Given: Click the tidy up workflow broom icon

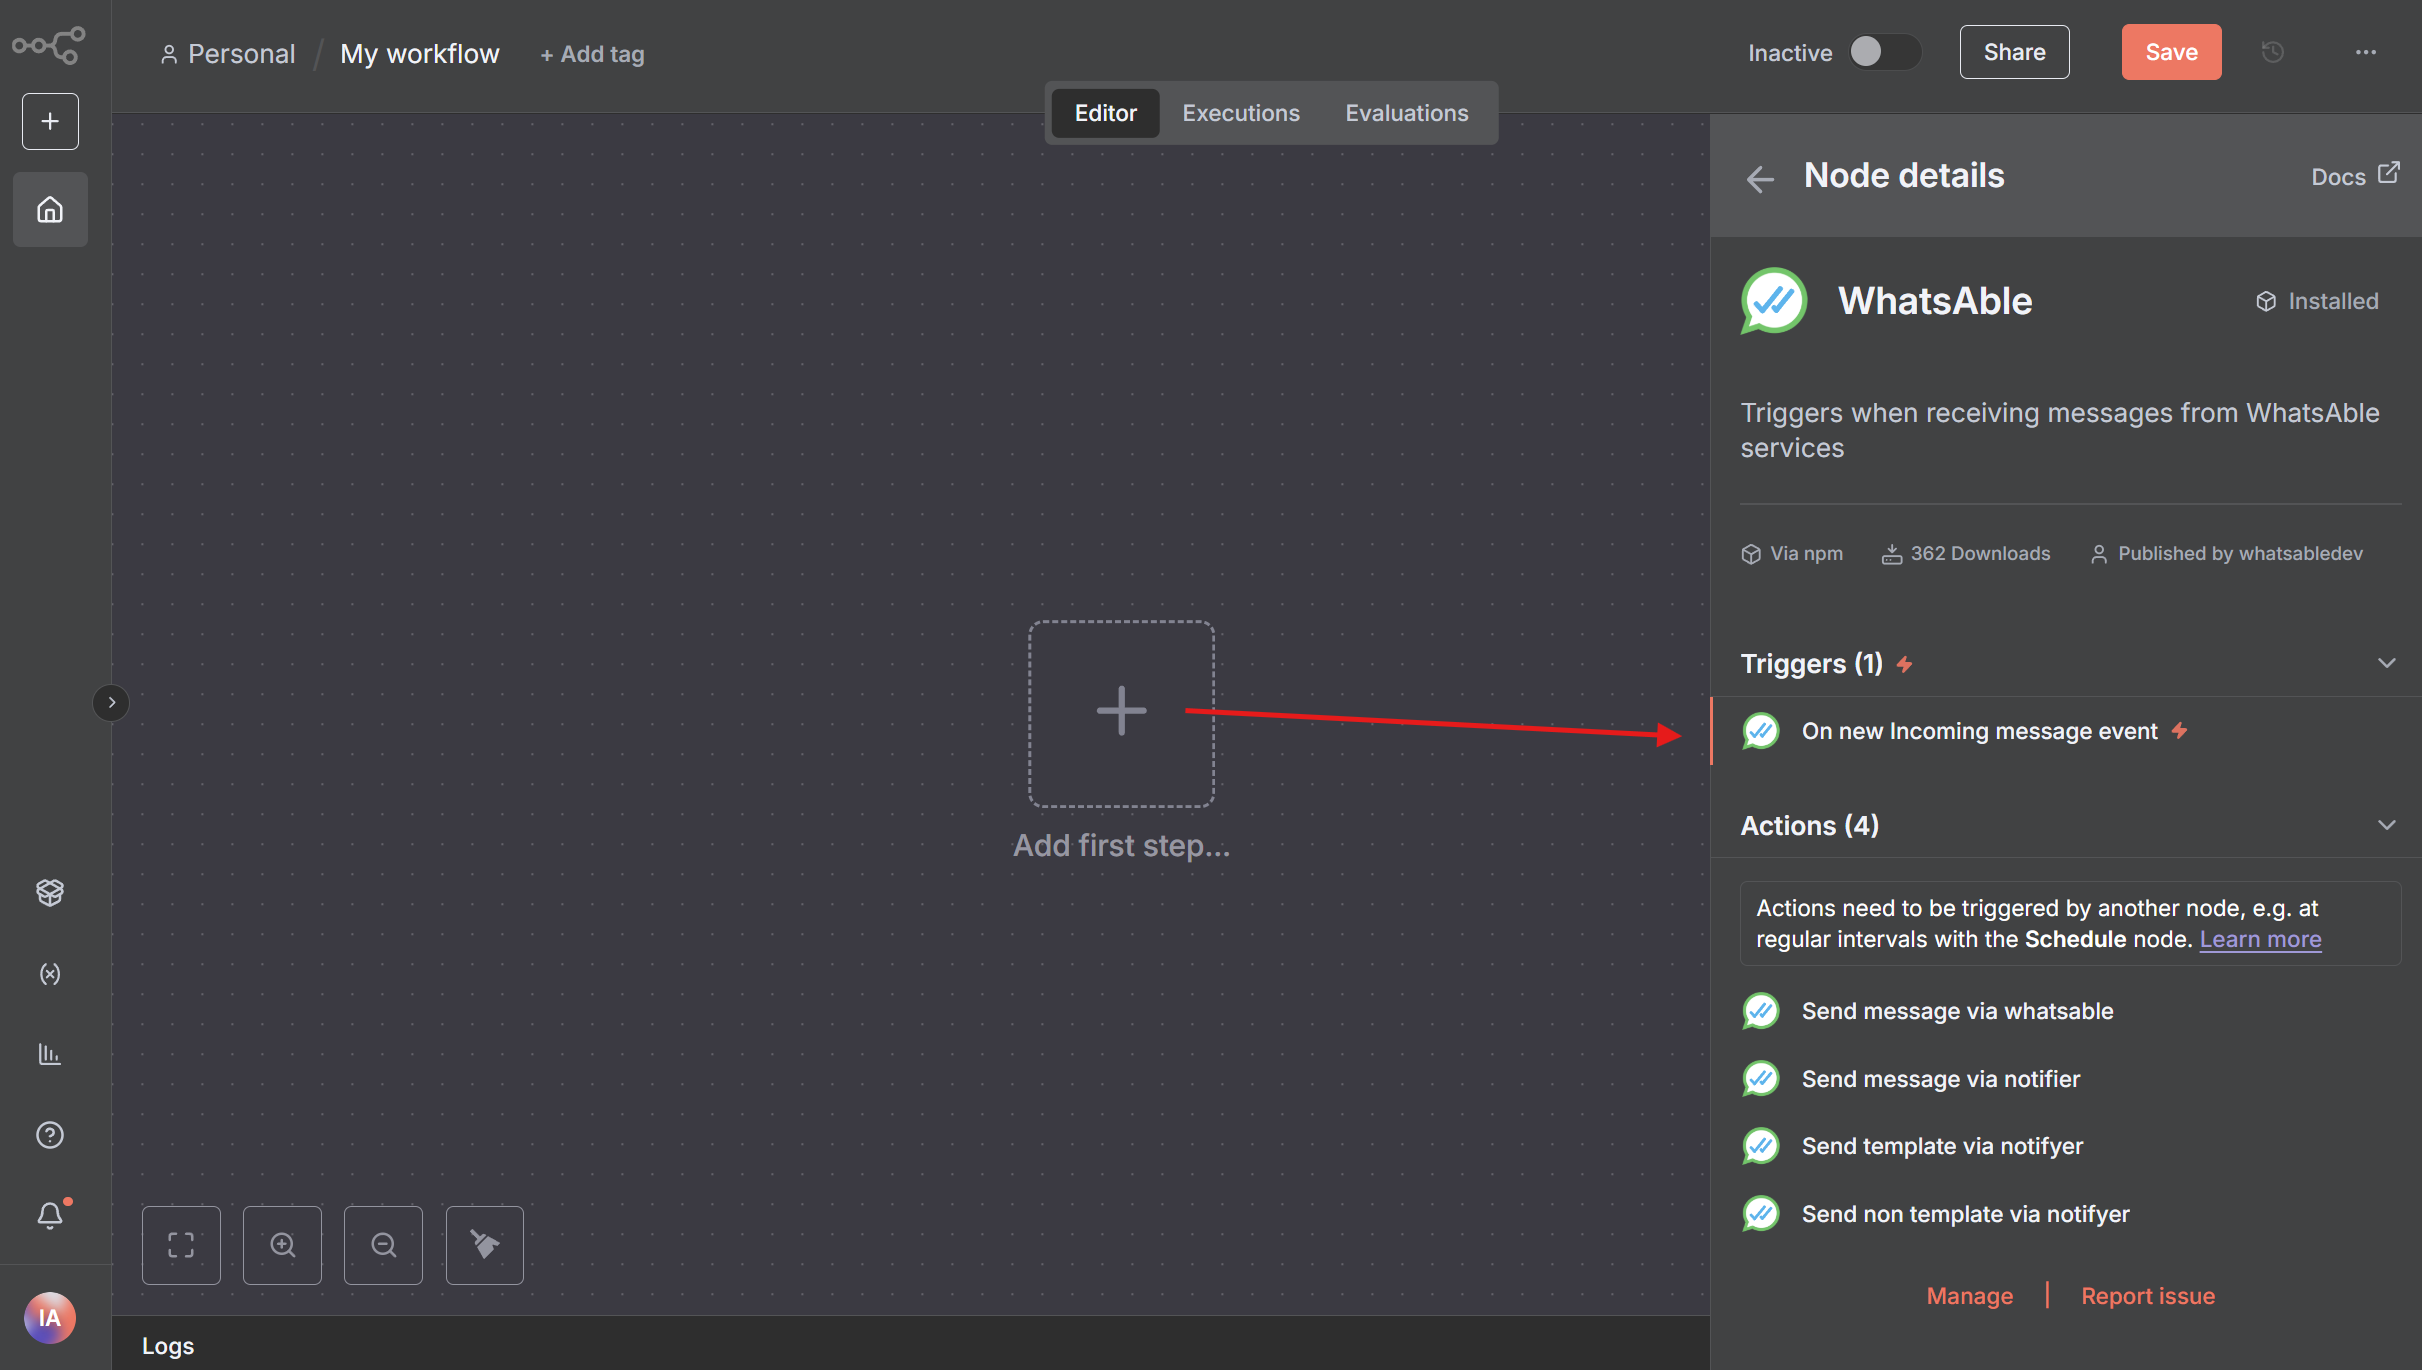Looking at the screenshot, I should [485, 1245].
